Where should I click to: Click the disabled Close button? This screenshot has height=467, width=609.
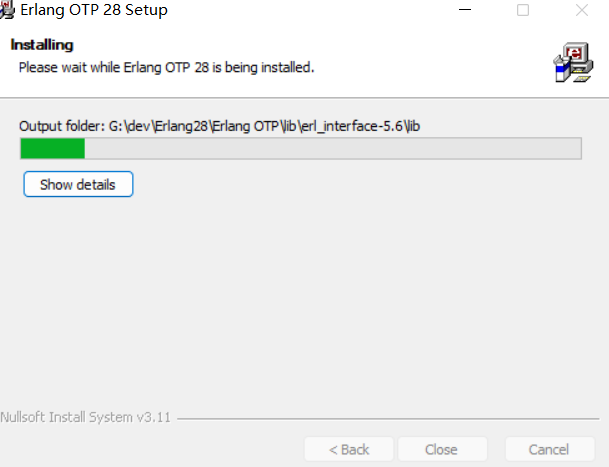[x=442, y=450]
